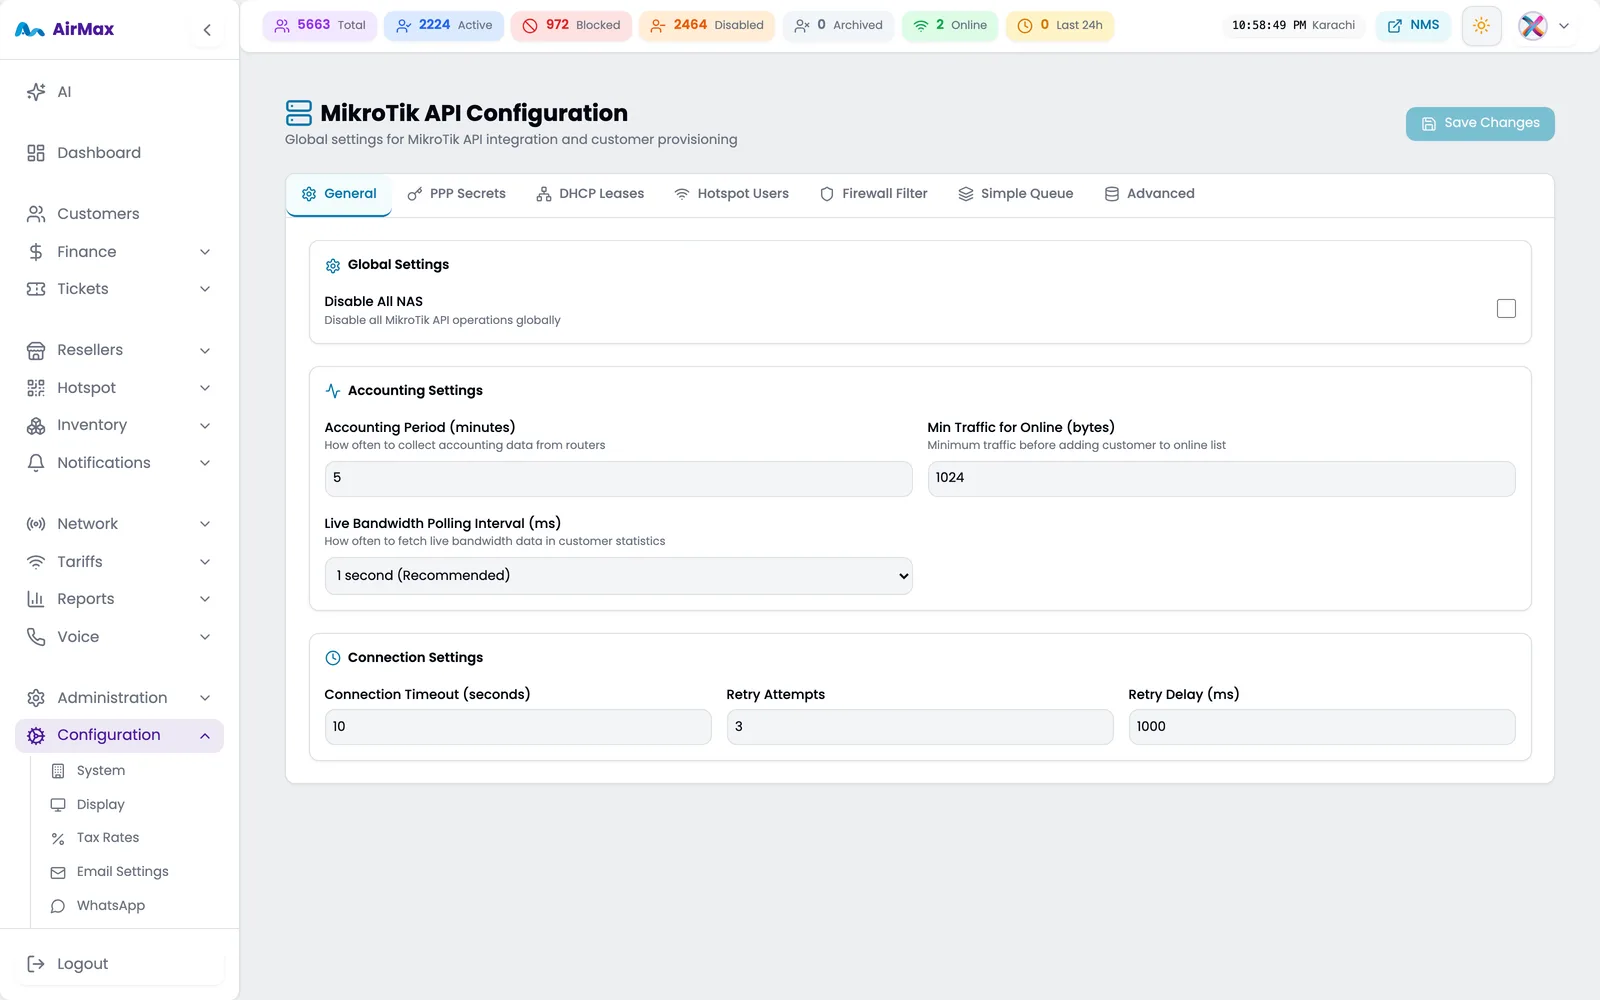Image resolution: width=1600 pixels, height=1000 pixels.
Task: Click the 2224 Active customers badge
Action: click(x=444, y=25)
